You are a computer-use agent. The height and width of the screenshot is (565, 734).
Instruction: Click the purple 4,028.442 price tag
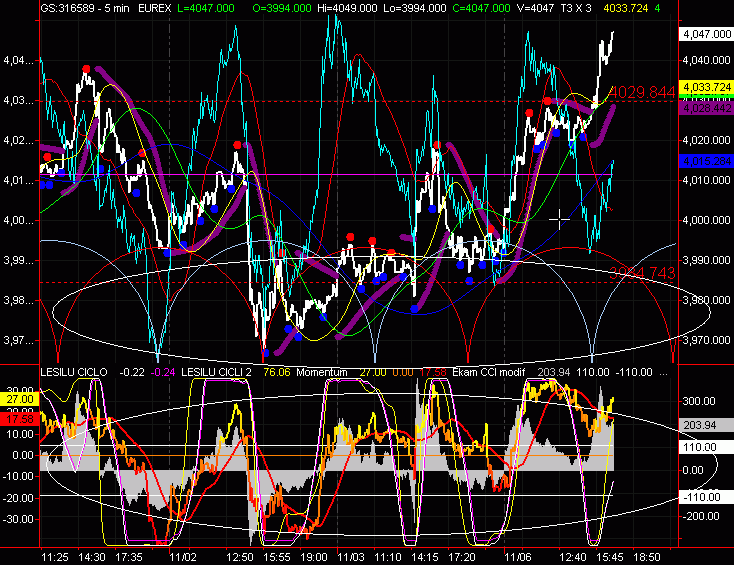click(x=707, y=108)
